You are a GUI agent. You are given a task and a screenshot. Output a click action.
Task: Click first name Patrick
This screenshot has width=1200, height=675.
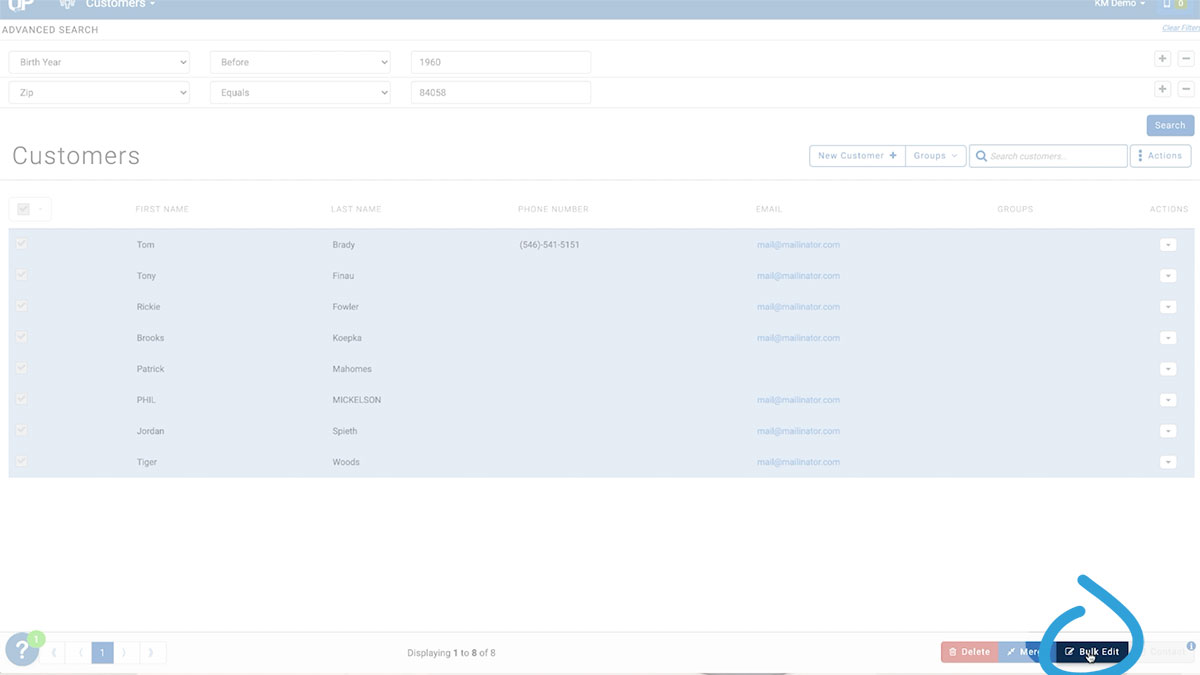point(150,369)
